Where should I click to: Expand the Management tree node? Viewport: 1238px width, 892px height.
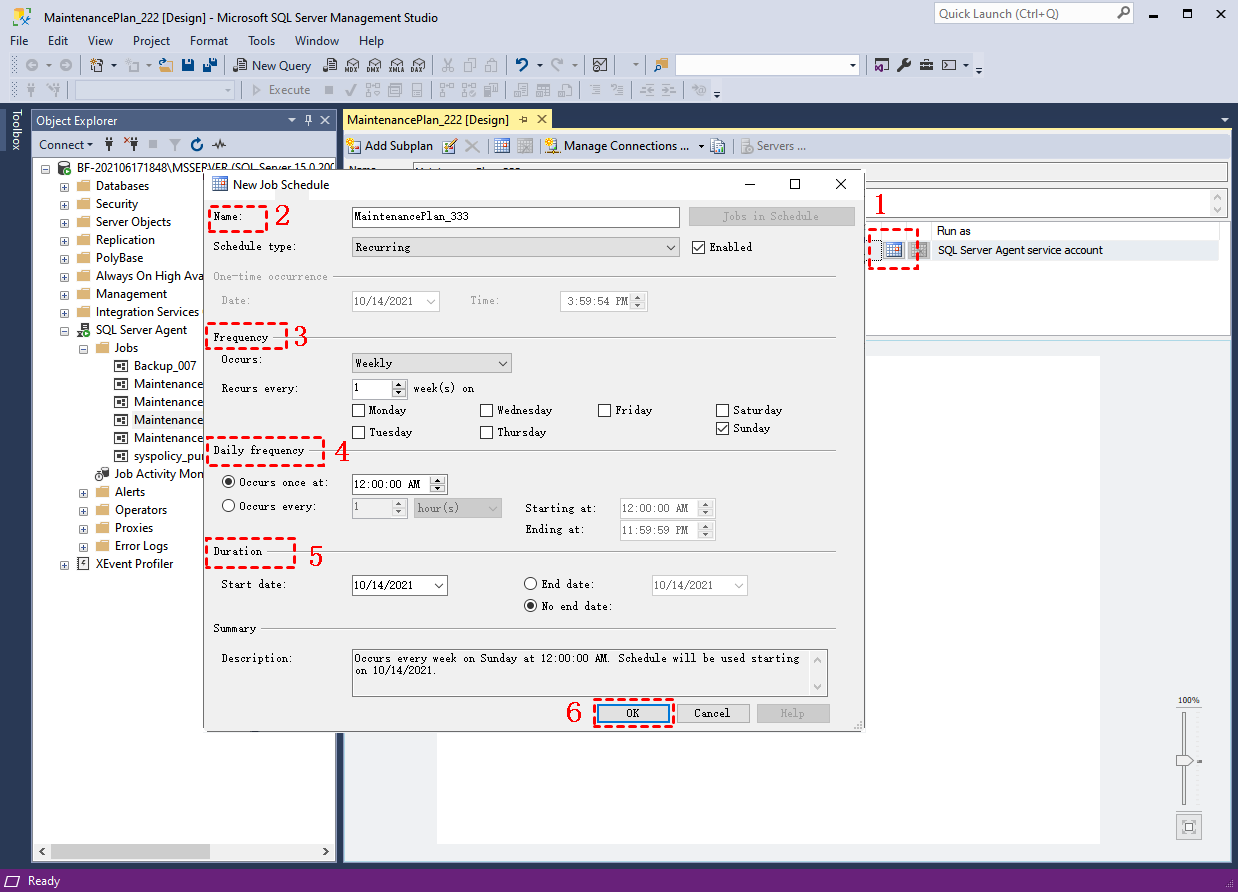coord(65,294)
